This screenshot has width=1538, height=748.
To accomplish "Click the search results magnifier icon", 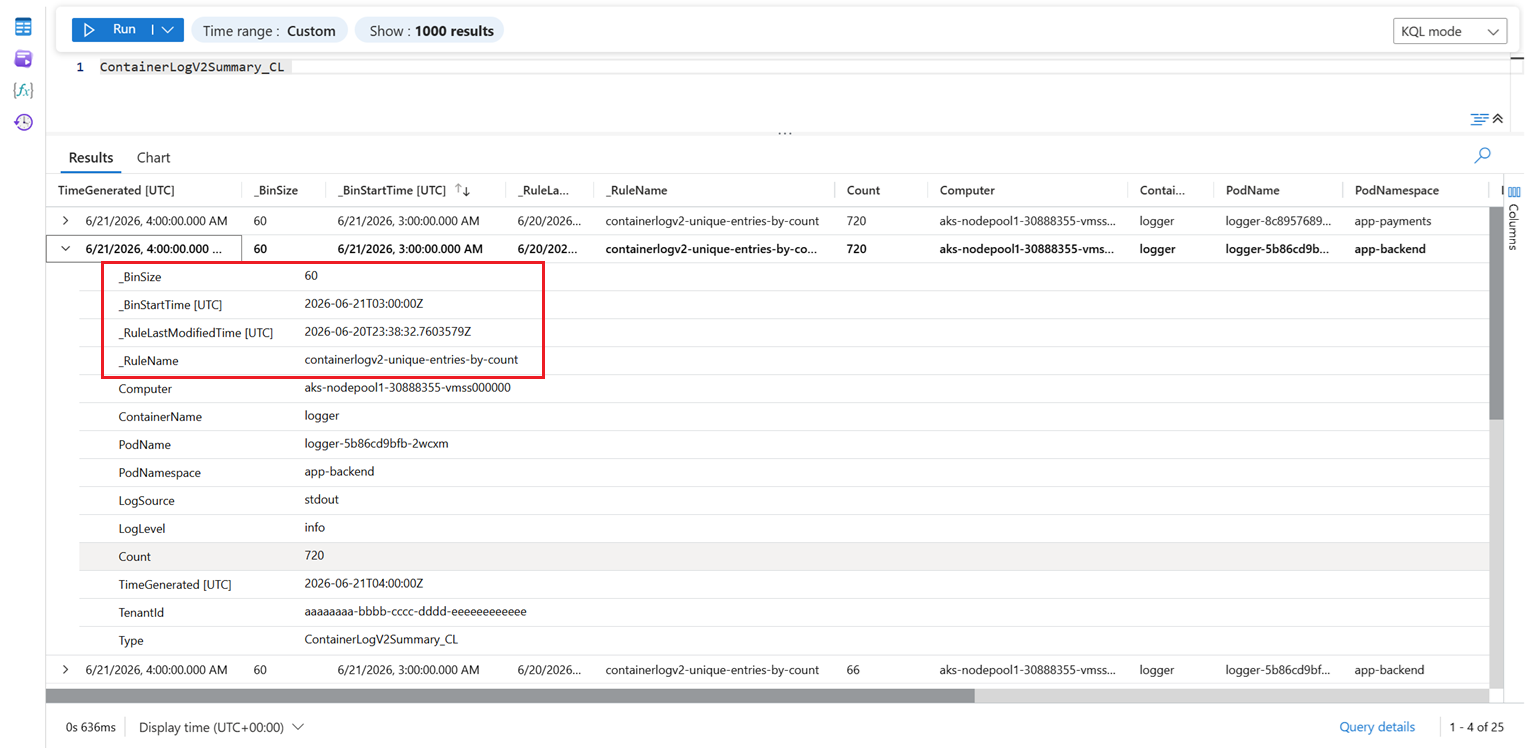I will click(1482, 155).
